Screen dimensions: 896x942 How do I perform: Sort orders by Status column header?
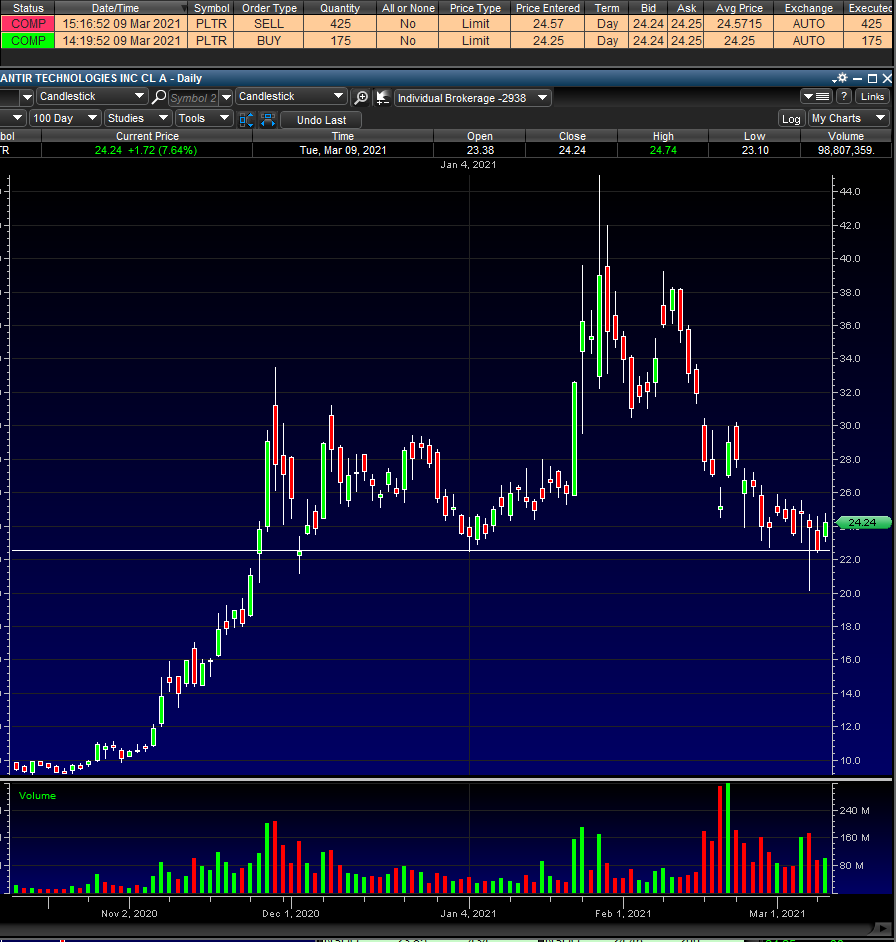28,8
